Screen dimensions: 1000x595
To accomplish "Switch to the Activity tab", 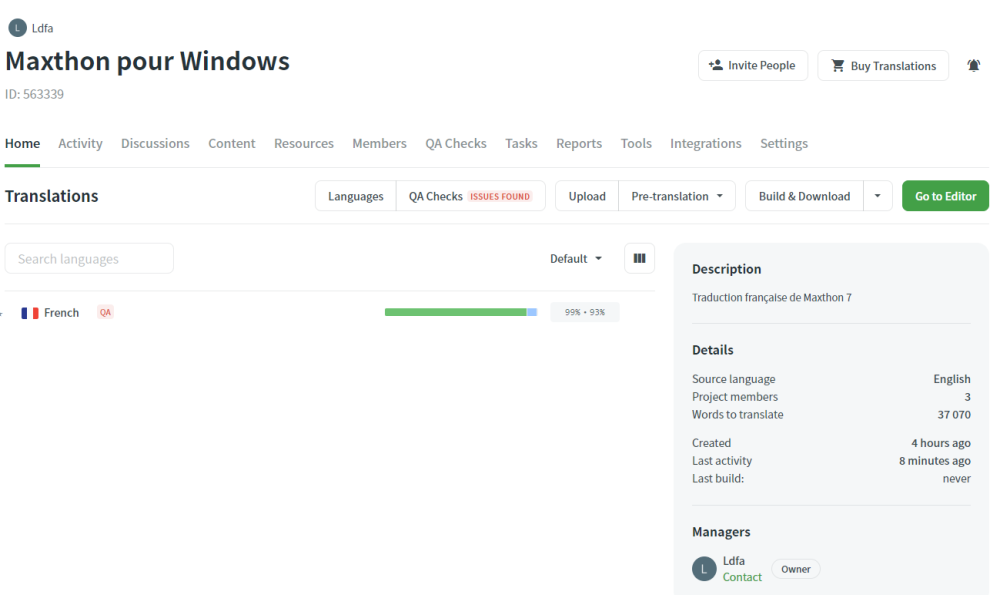I will tap(80, 143).
